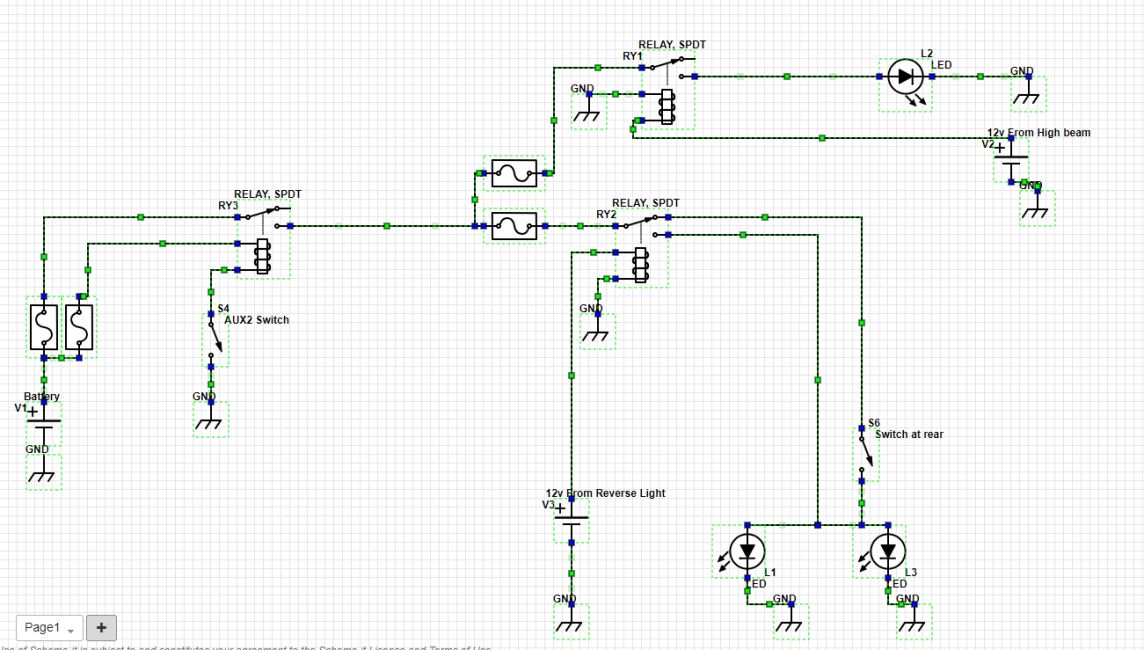Add a new page with plus button
The width and height of the screenshot is (1144, 650).
[x=101, y=627]
